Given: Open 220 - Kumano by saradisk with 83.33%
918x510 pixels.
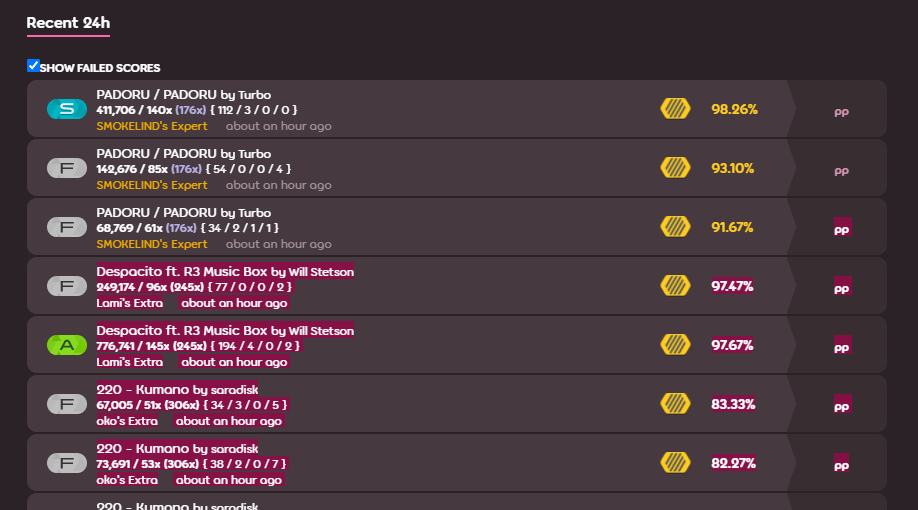Looking at the screenshot, I should tap(177, 390).
